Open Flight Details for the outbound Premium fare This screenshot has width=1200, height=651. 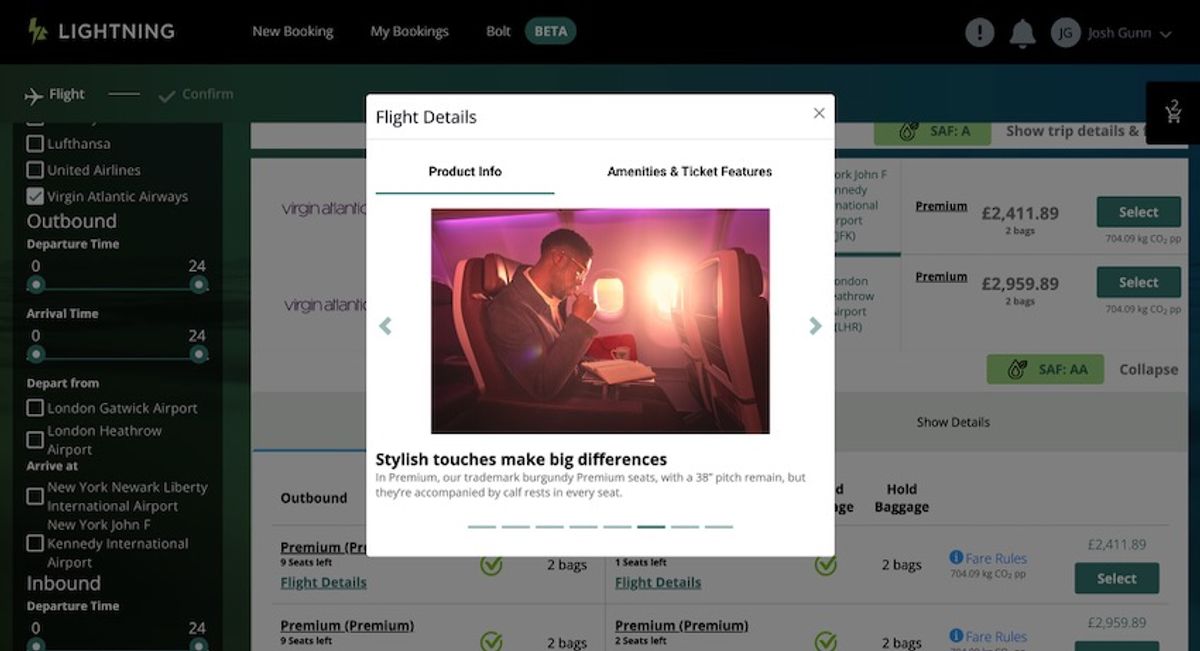click(322, 582)
